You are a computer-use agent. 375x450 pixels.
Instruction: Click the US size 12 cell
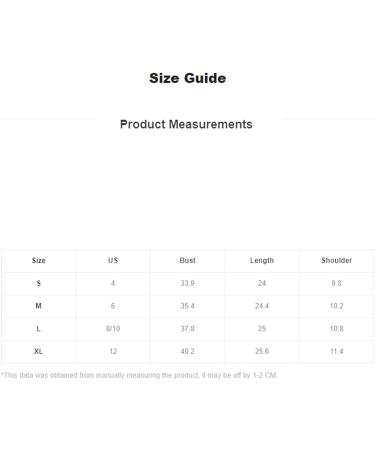point(113,351)
